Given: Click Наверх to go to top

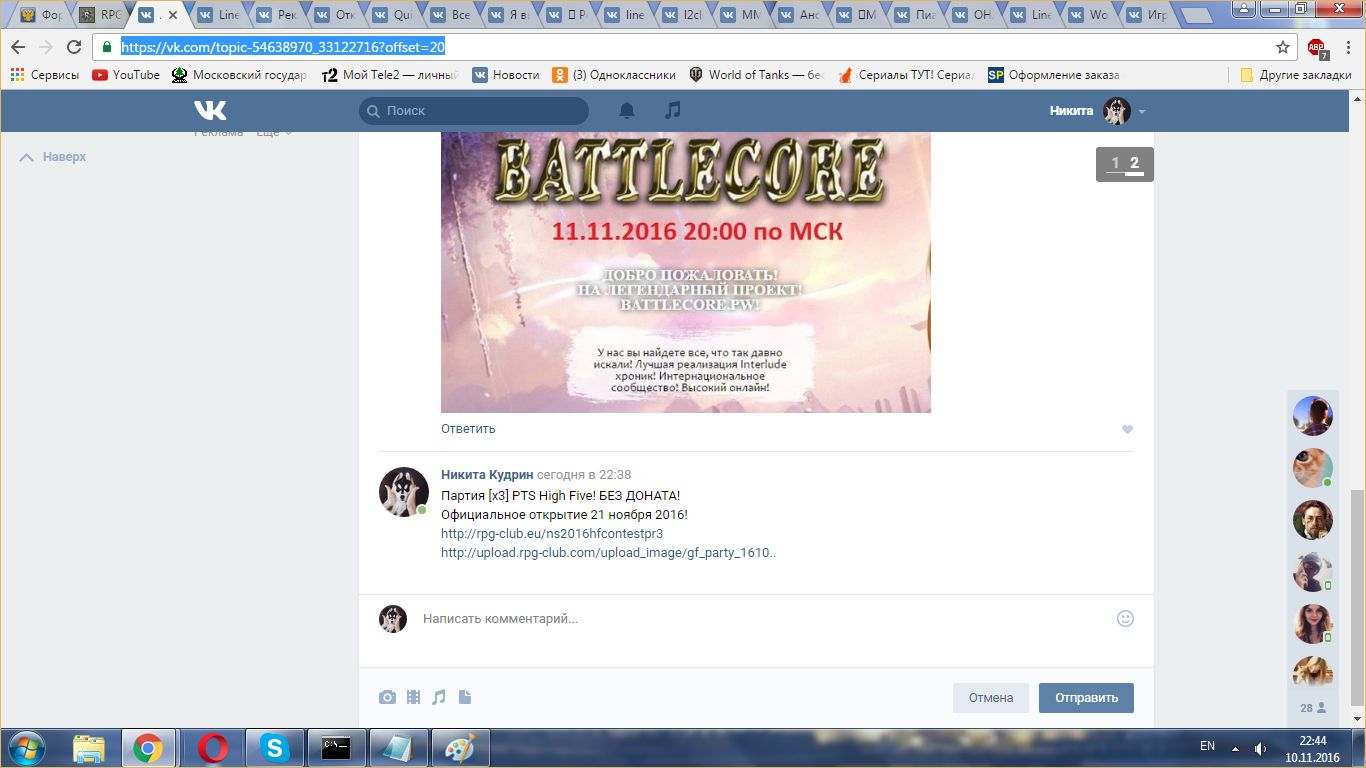Looking at the screenshot, I should [54, 157].
